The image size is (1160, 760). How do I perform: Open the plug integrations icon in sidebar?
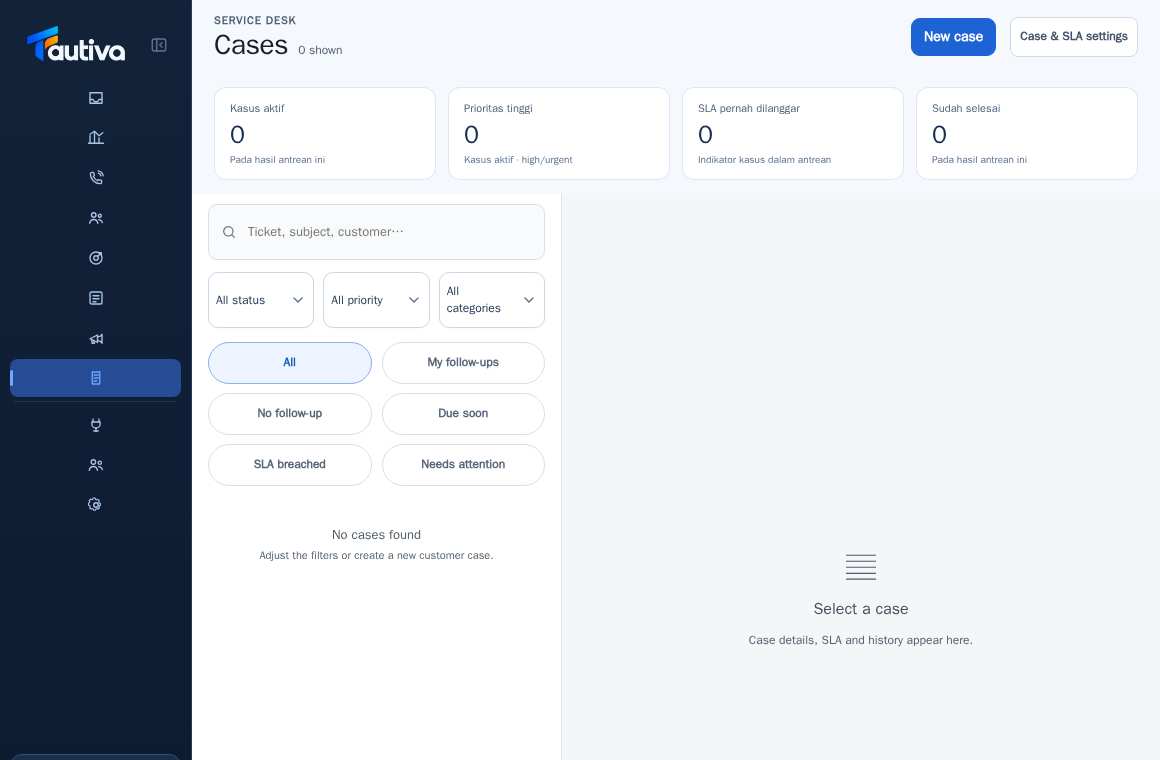(x=95, y=425)
